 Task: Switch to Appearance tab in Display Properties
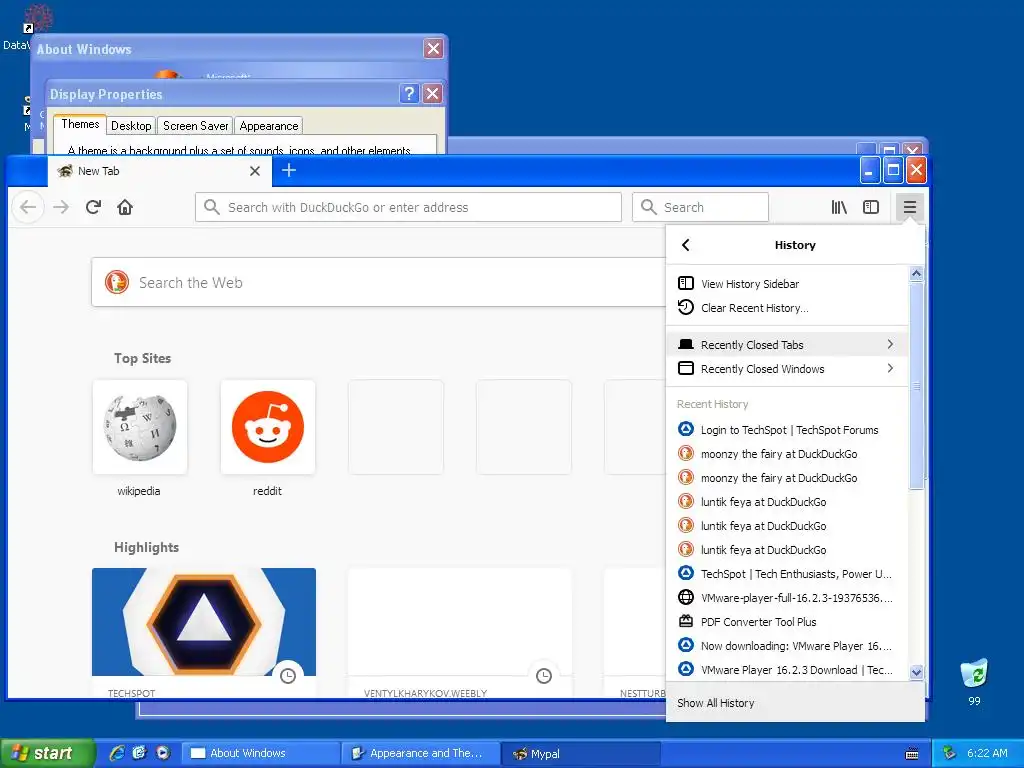tap(268, 126)
